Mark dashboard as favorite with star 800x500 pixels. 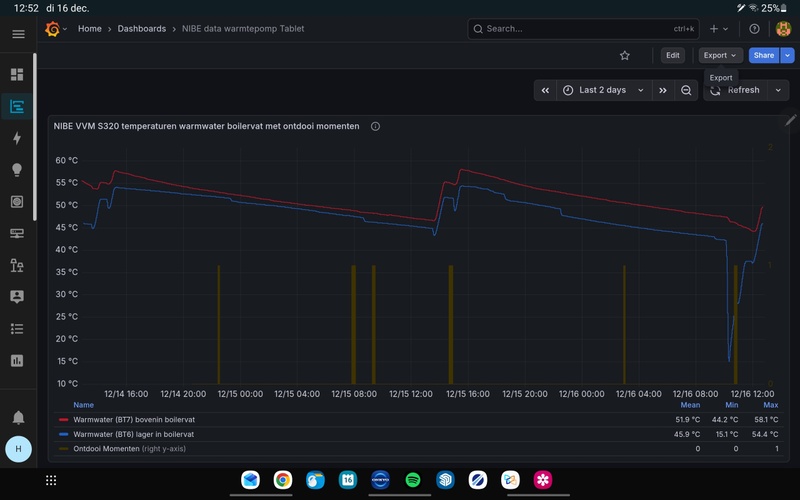coord(624,56)
